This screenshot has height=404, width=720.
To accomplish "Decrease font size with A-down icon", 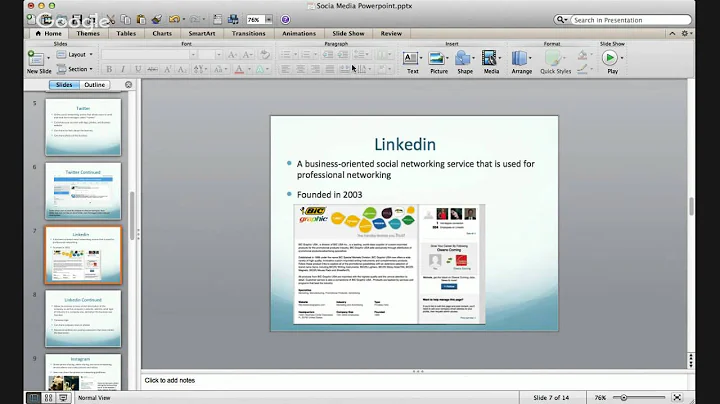I will pos(247,54).
